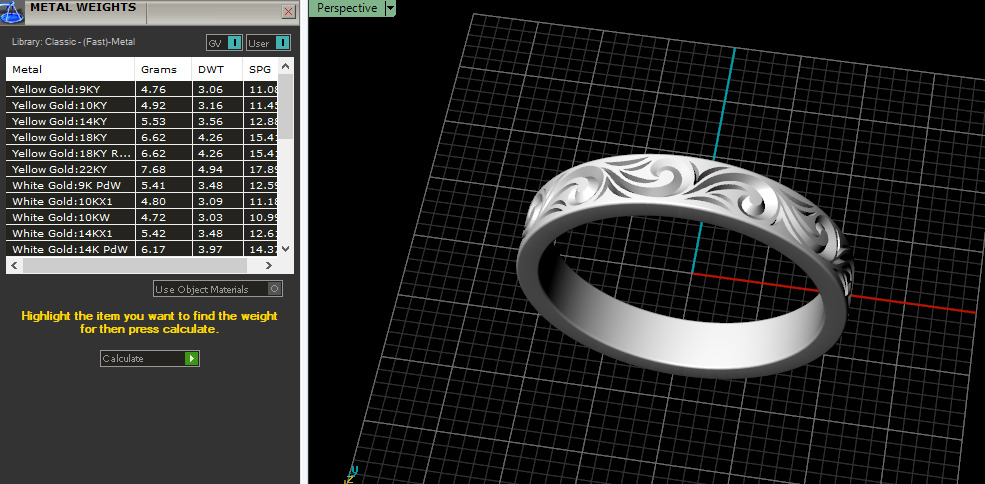Click the 5.41 grams value

click(153, 185)
